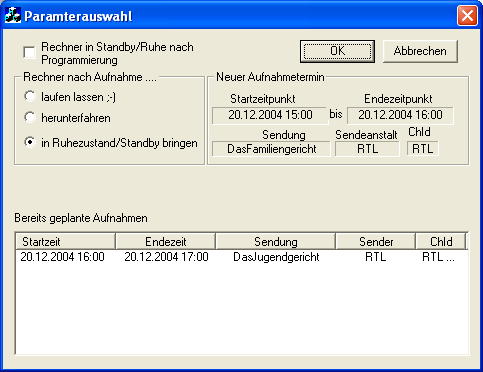
Task: Sort by the Sender column header
Action: point(376,242)
